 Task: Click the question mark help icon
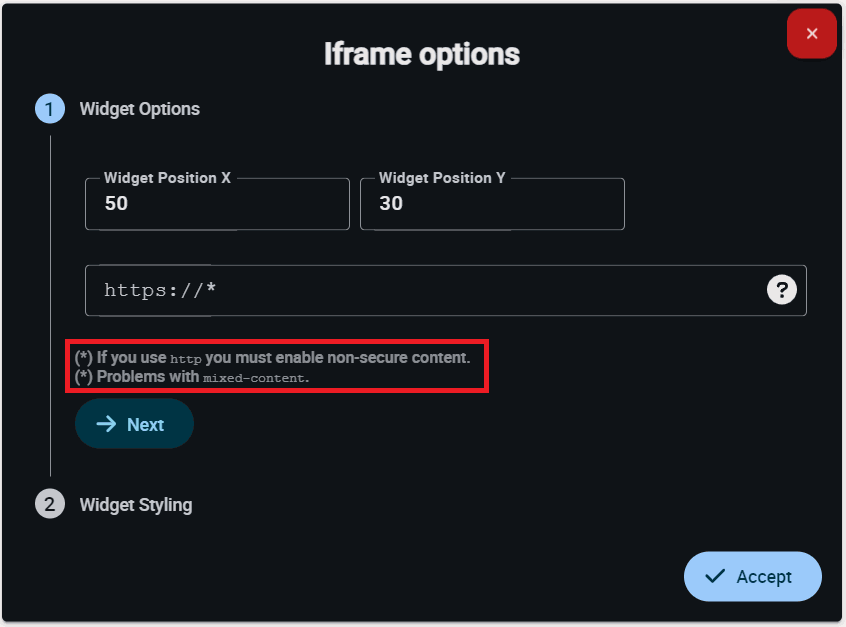click(781, 290)
